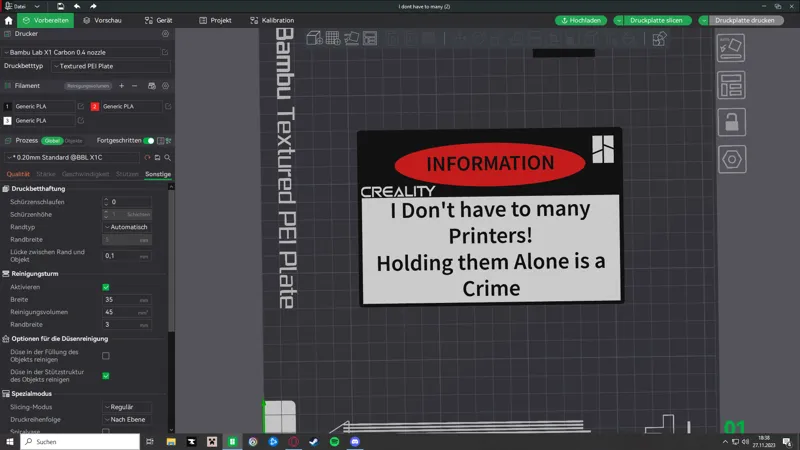
Task: Click the home icon
Action: (8, 20)
